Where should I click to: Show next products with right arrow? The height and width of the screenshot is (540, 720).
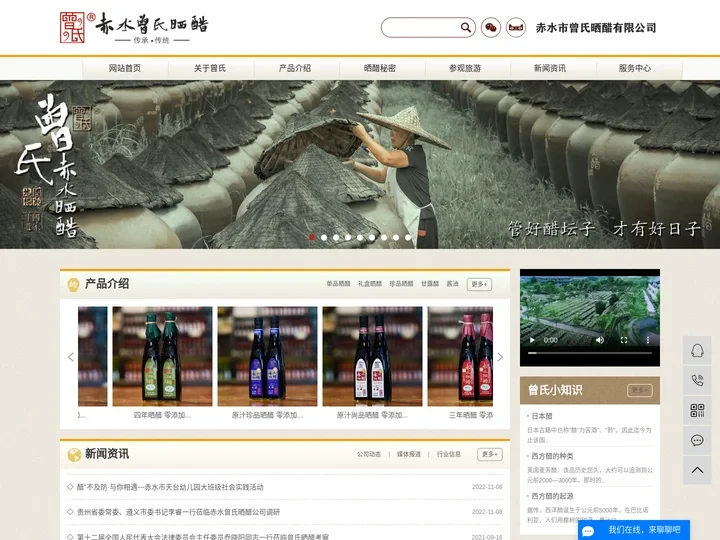click(500, 357)
